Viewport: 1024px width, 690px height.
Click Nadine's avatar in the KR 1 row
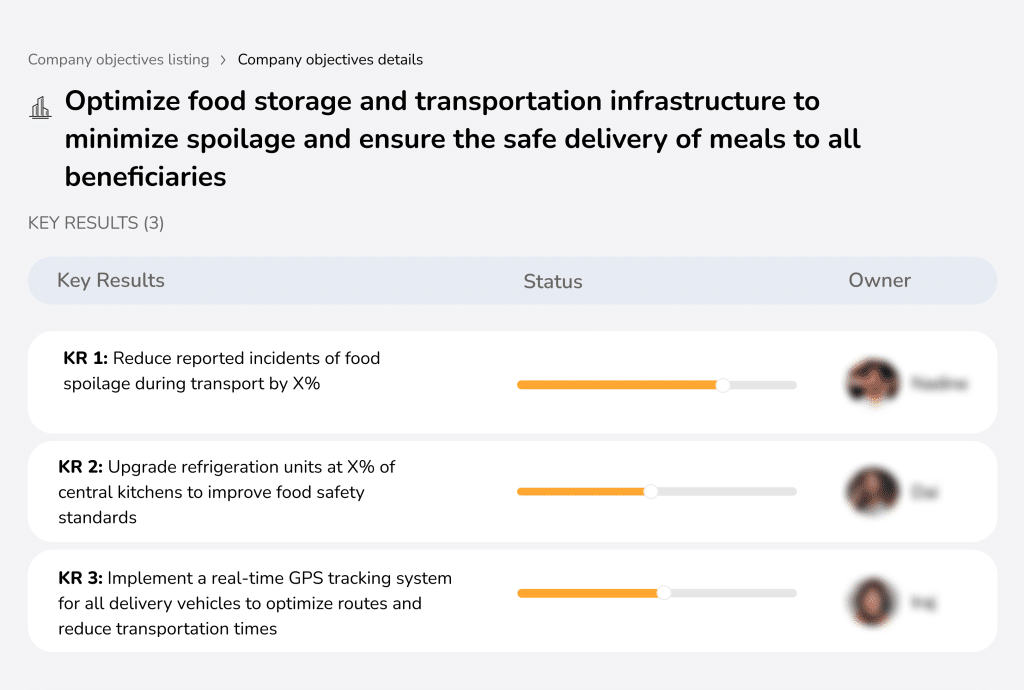pos(872,382)
